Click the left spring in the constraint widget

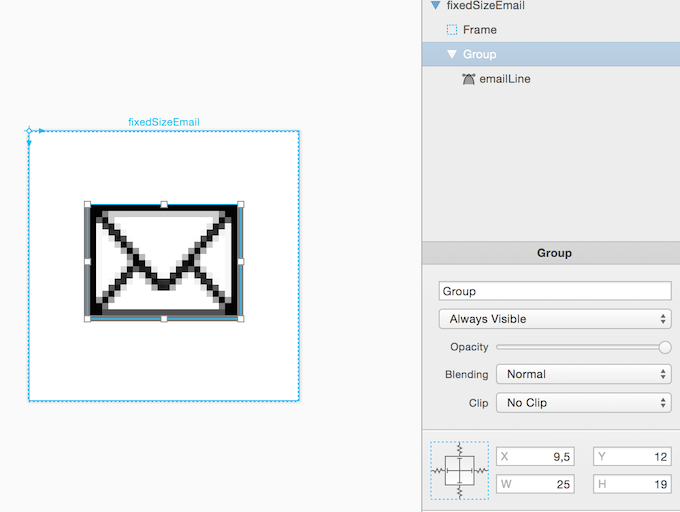click(x=438, y=470)
